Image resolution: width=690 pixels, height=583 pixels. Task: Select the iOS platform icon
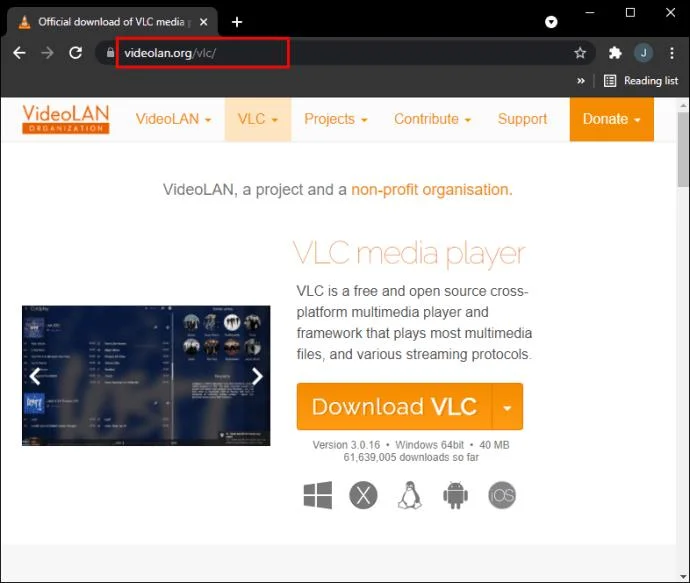click(502, 495)
